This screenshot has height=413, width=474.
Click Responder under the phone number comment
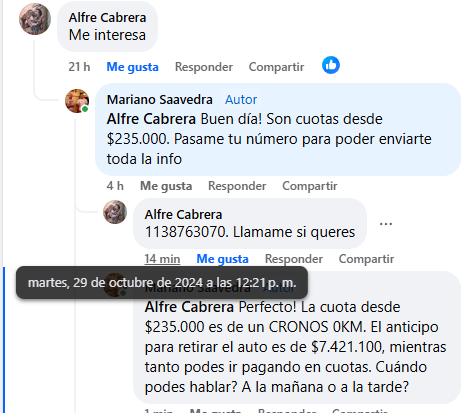click(x=294, y=259)
